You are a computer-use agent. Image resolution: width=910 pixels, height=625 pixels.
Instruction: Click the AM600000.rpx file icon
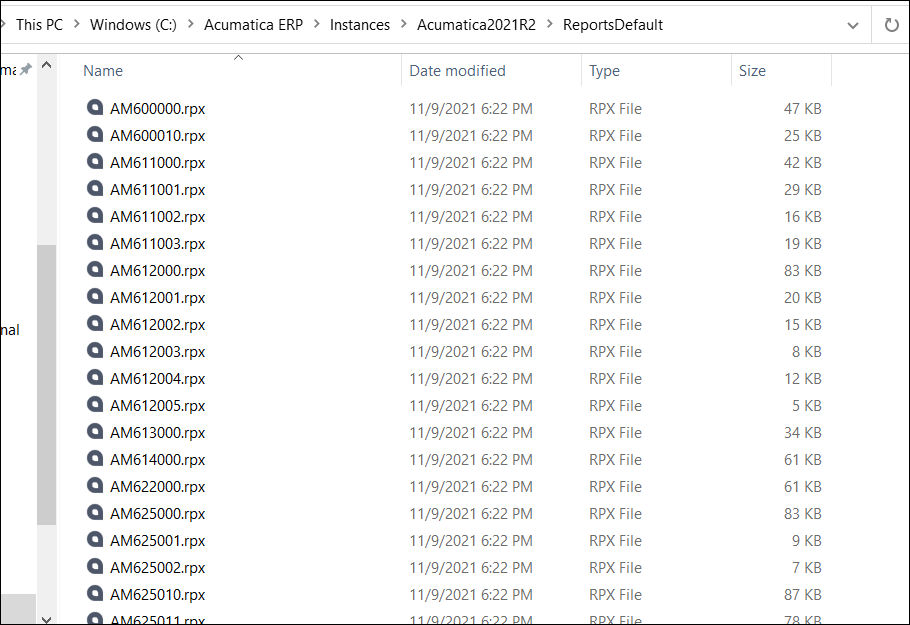click(x=95, y=108)
